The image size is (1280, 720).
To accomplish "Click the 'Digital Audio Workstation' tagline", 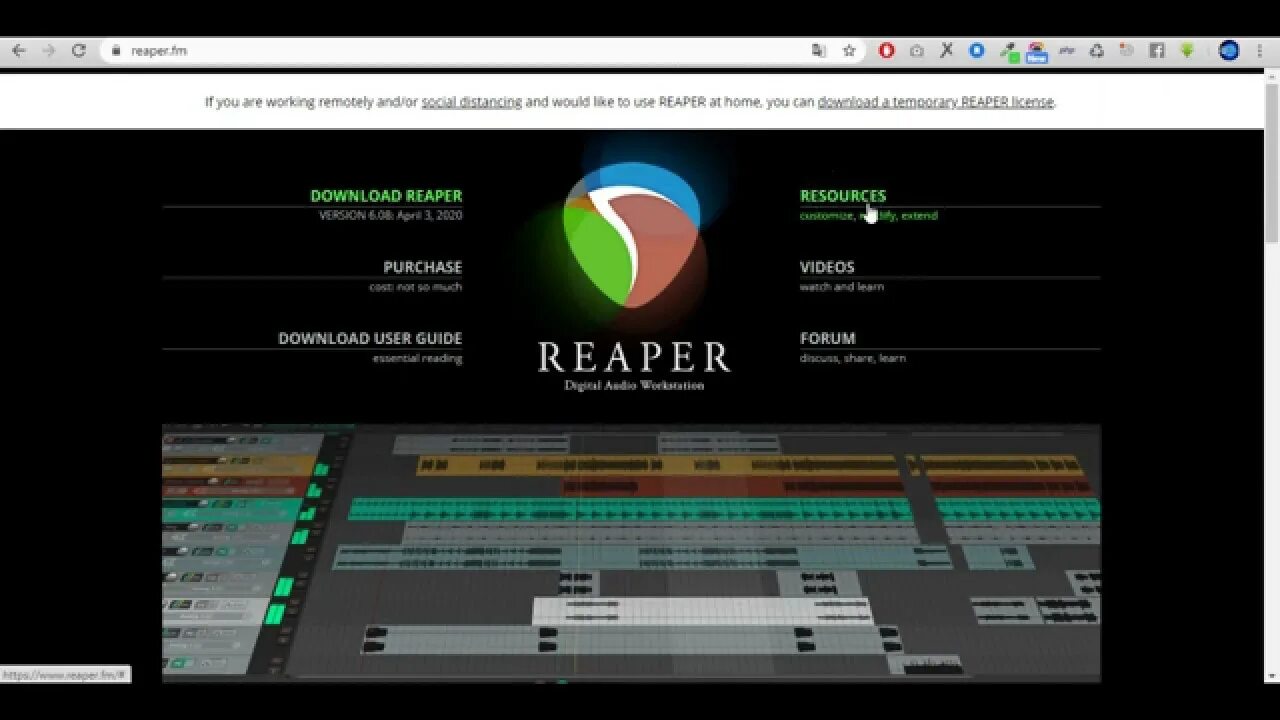I will [634, 385].
